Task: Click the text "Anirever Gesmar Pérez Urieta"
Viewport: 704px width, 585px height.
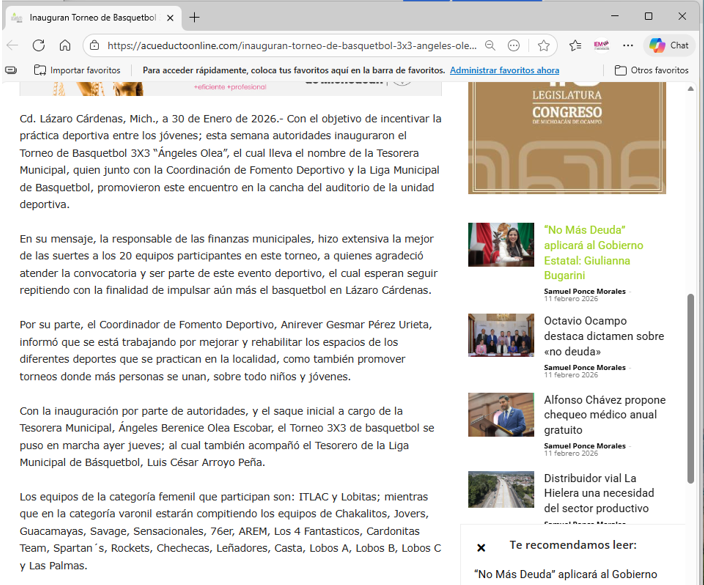Action: pos(355,325)
